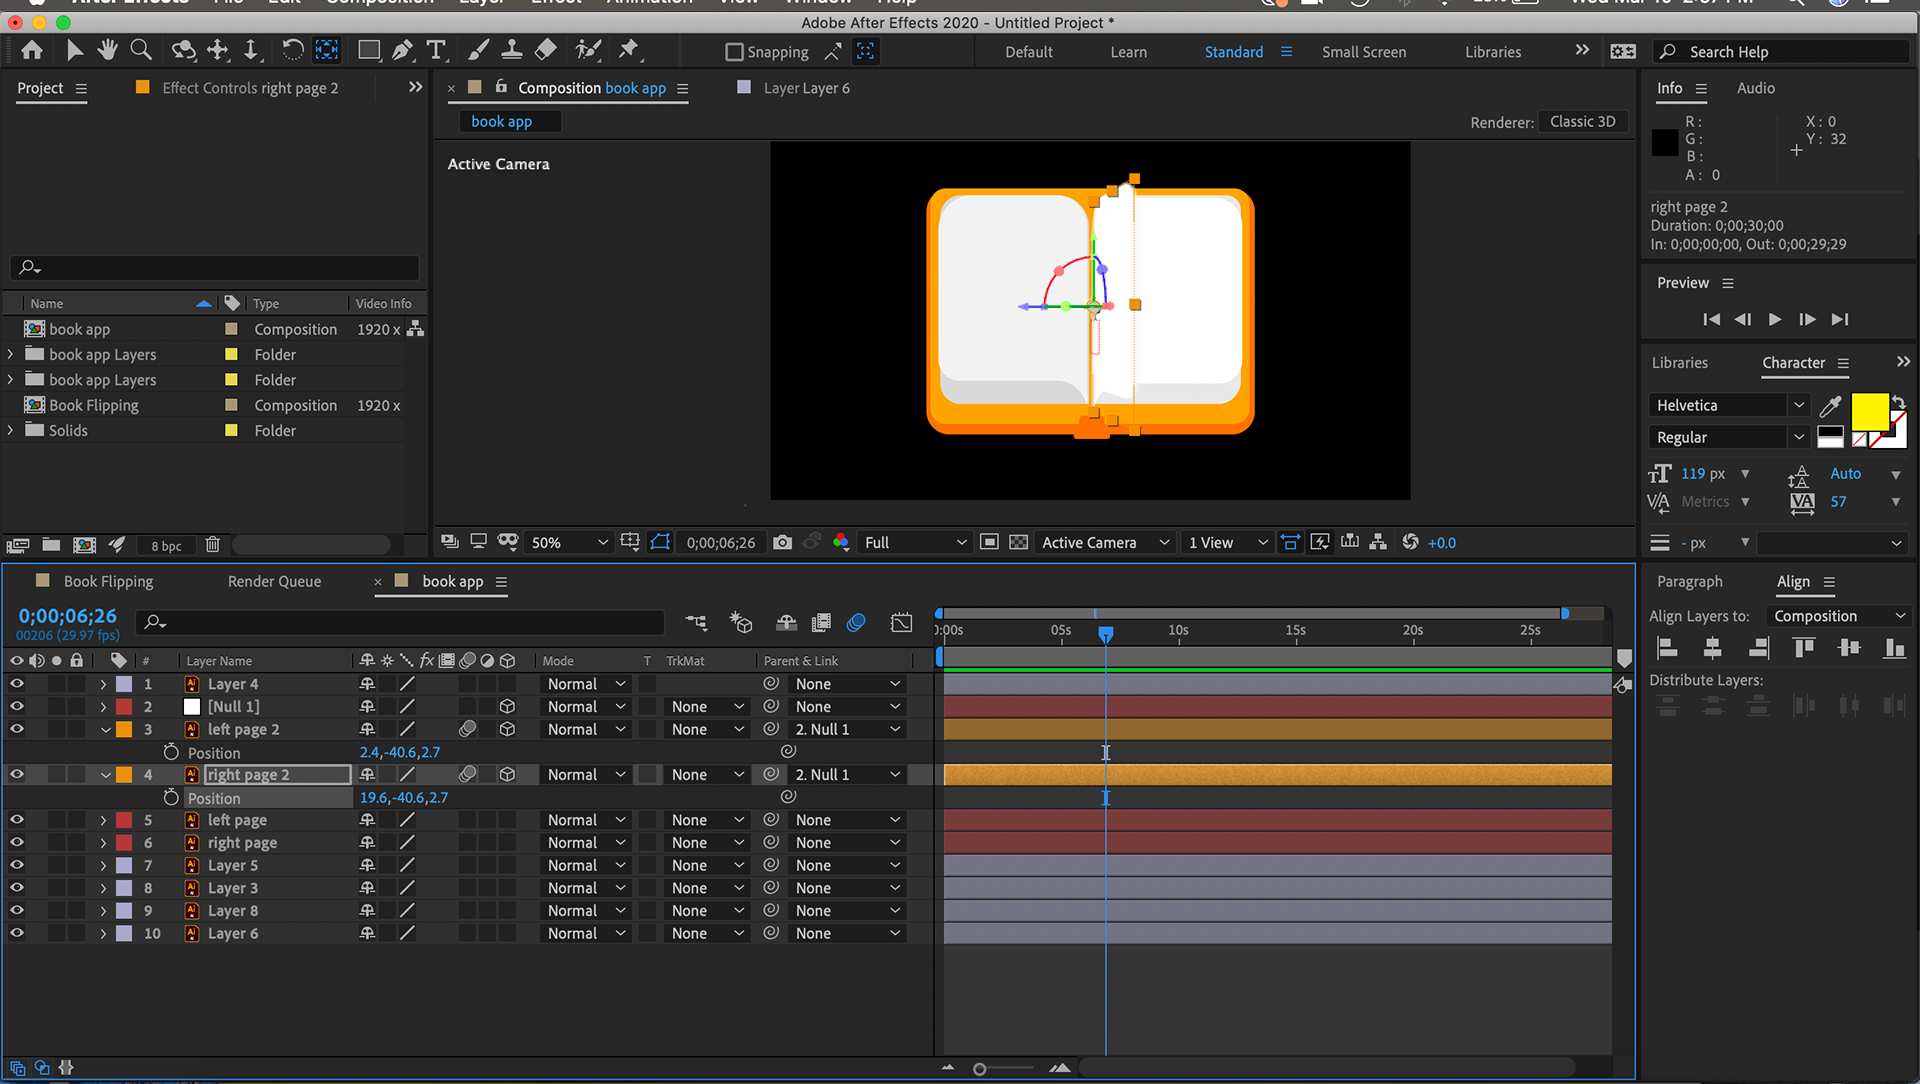Hide the Layer 4 layer using its eye icon
The image size is (1920, 1084).
tap(17, 684)
